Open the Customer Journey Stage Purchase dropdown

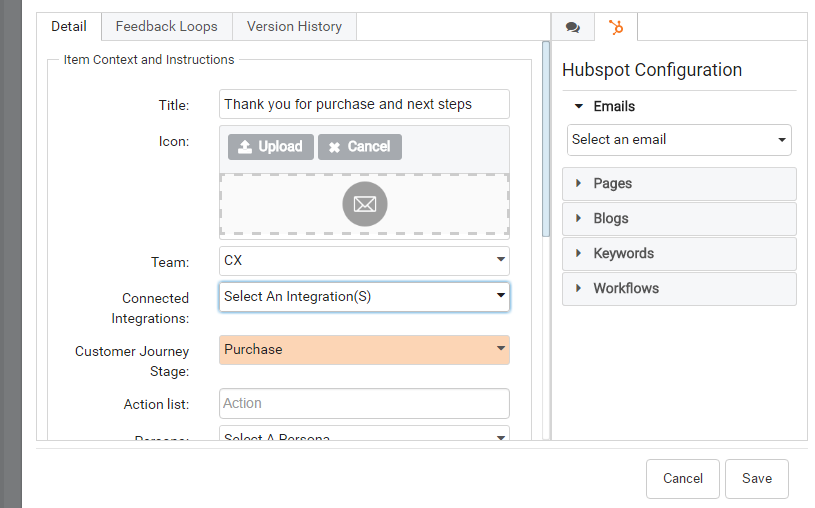click(364, 350)
